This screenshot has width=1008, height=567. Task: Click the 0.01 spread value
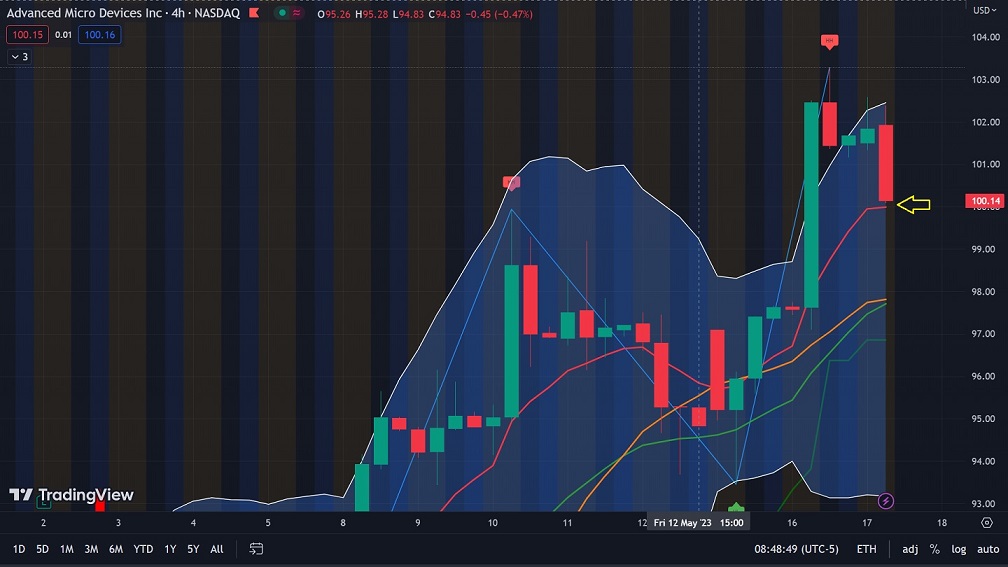click(x=63, y=35)
